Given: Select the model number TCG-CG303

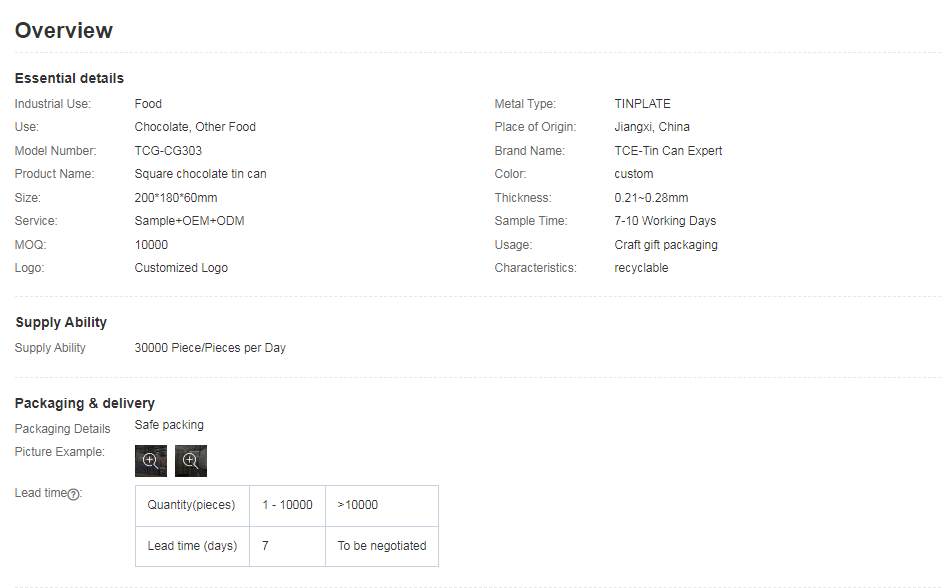Looking at the screenshot, I should 168,151.
